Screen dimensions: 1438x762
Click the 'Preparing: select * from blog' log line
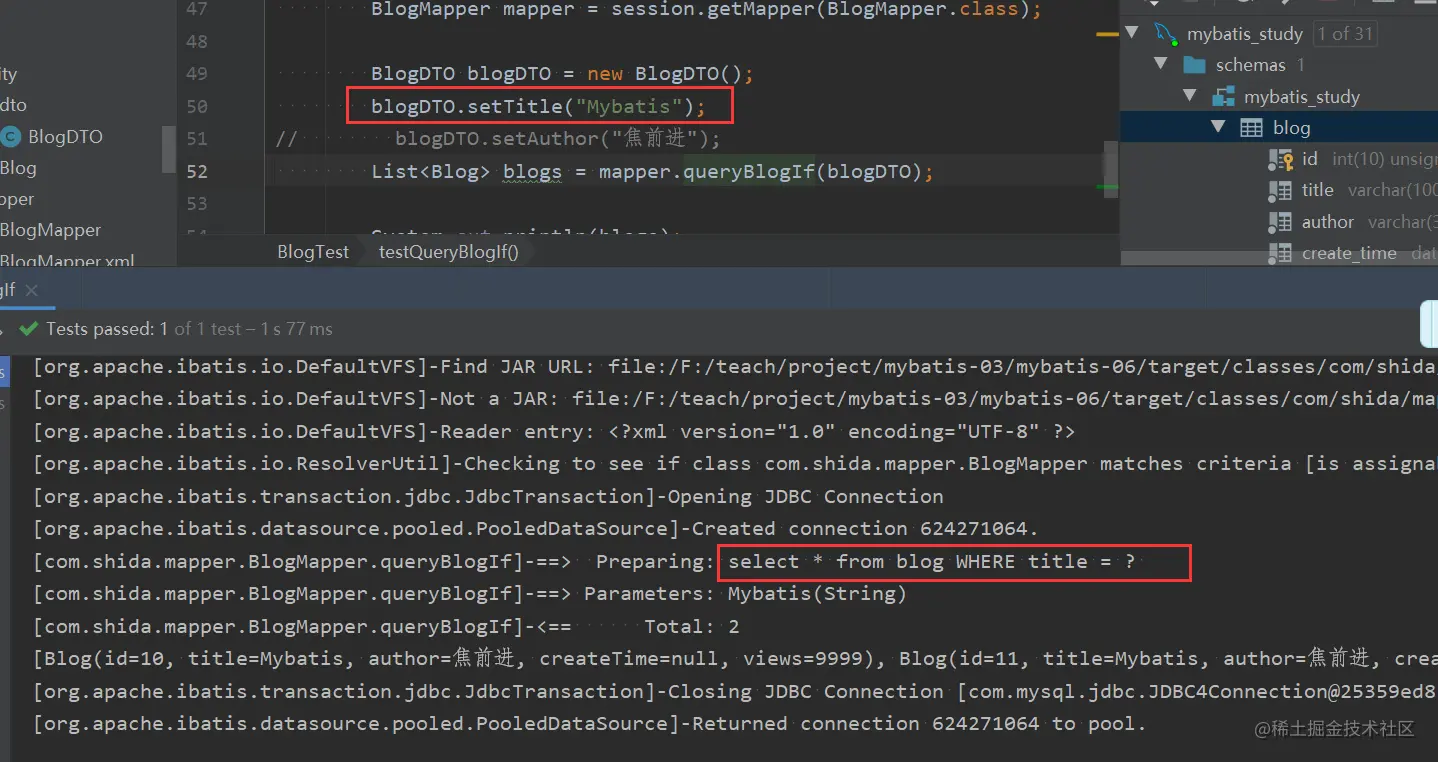(585, 562)
